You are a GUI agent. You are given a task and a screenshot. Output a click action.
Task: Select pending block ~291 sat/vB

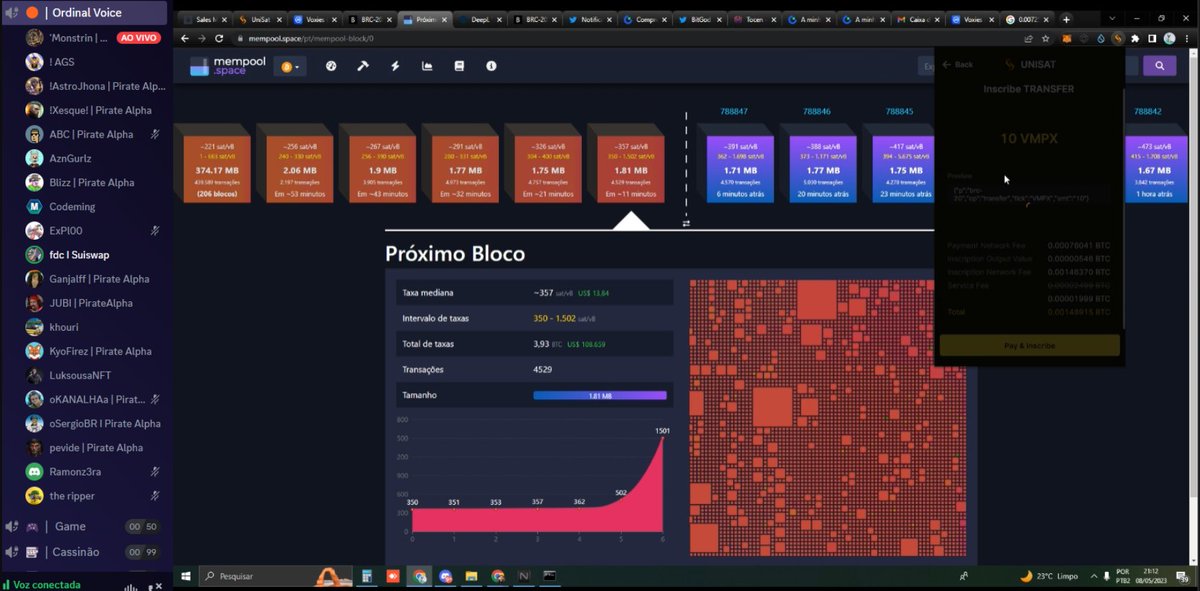[x=459, y=164]
